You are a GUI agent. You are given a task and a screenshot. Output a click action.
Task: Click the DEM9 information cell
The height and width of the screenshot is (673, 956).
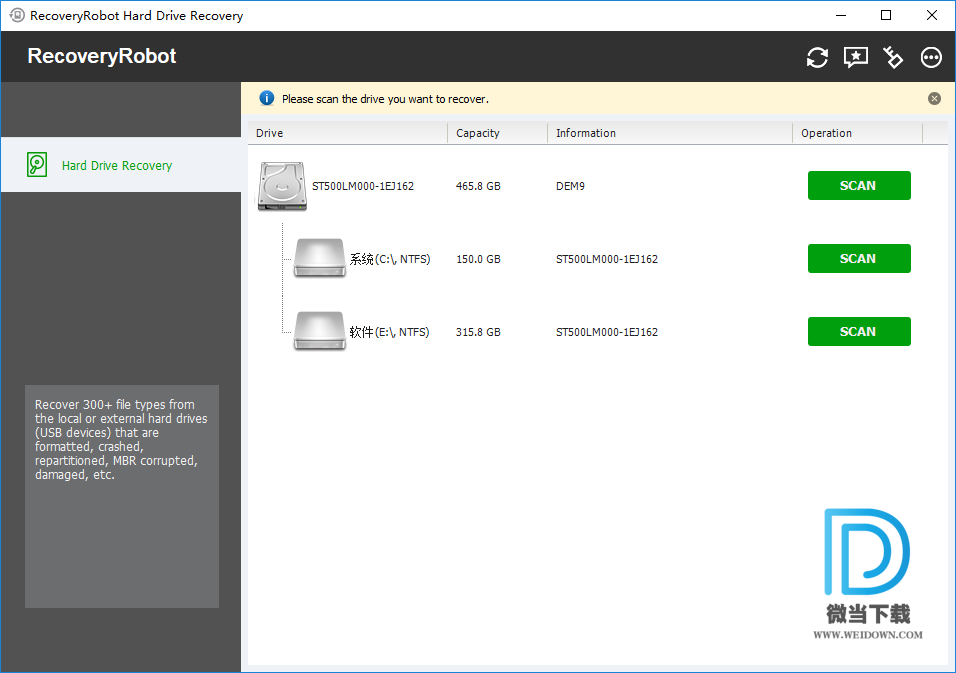570,186
